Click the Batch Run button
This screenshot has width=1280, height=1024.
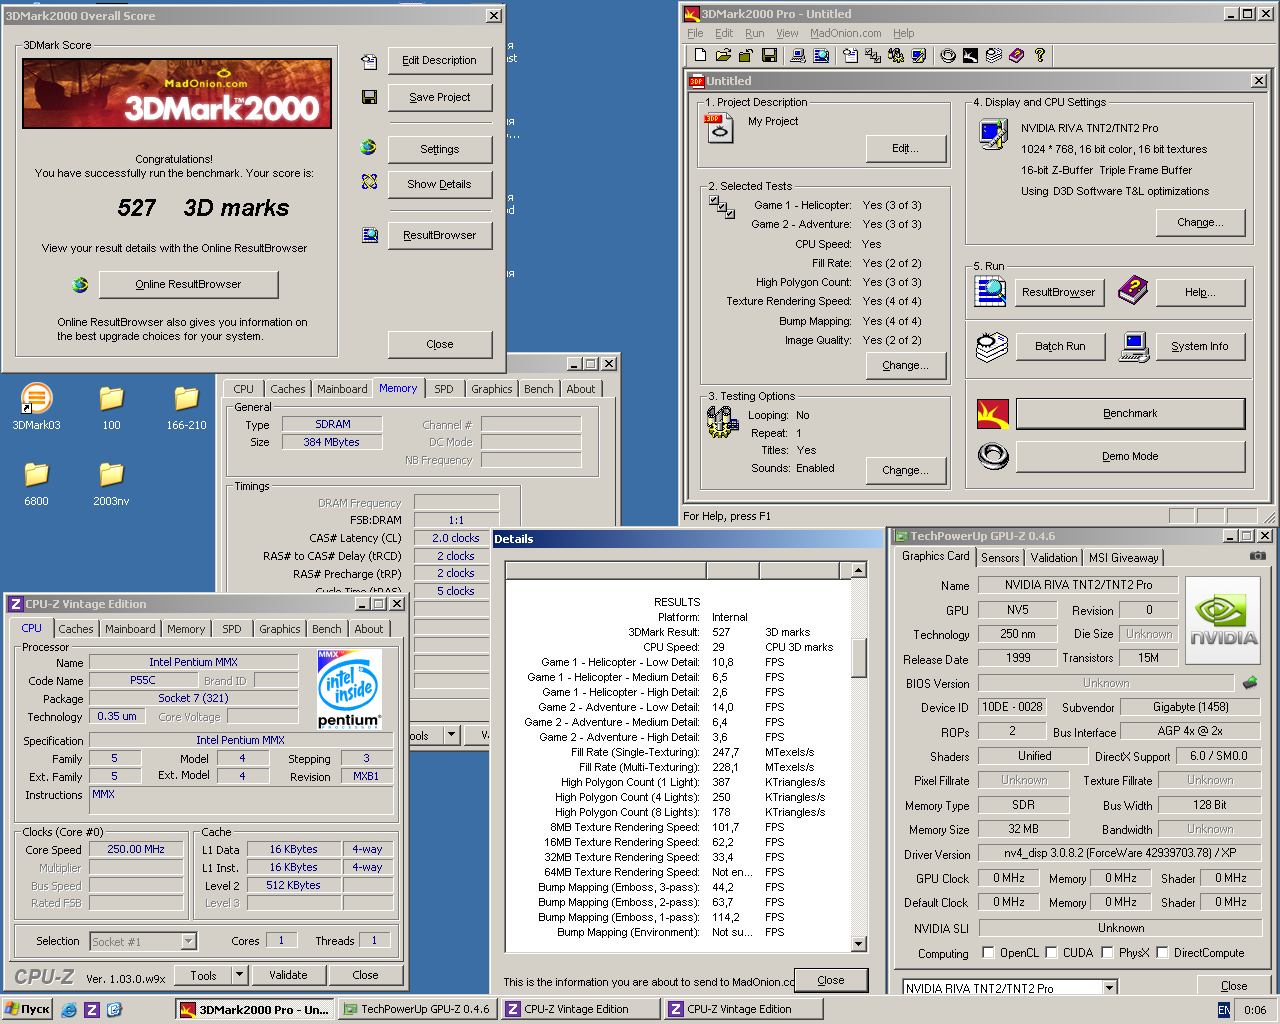(x=1060, y=346)
